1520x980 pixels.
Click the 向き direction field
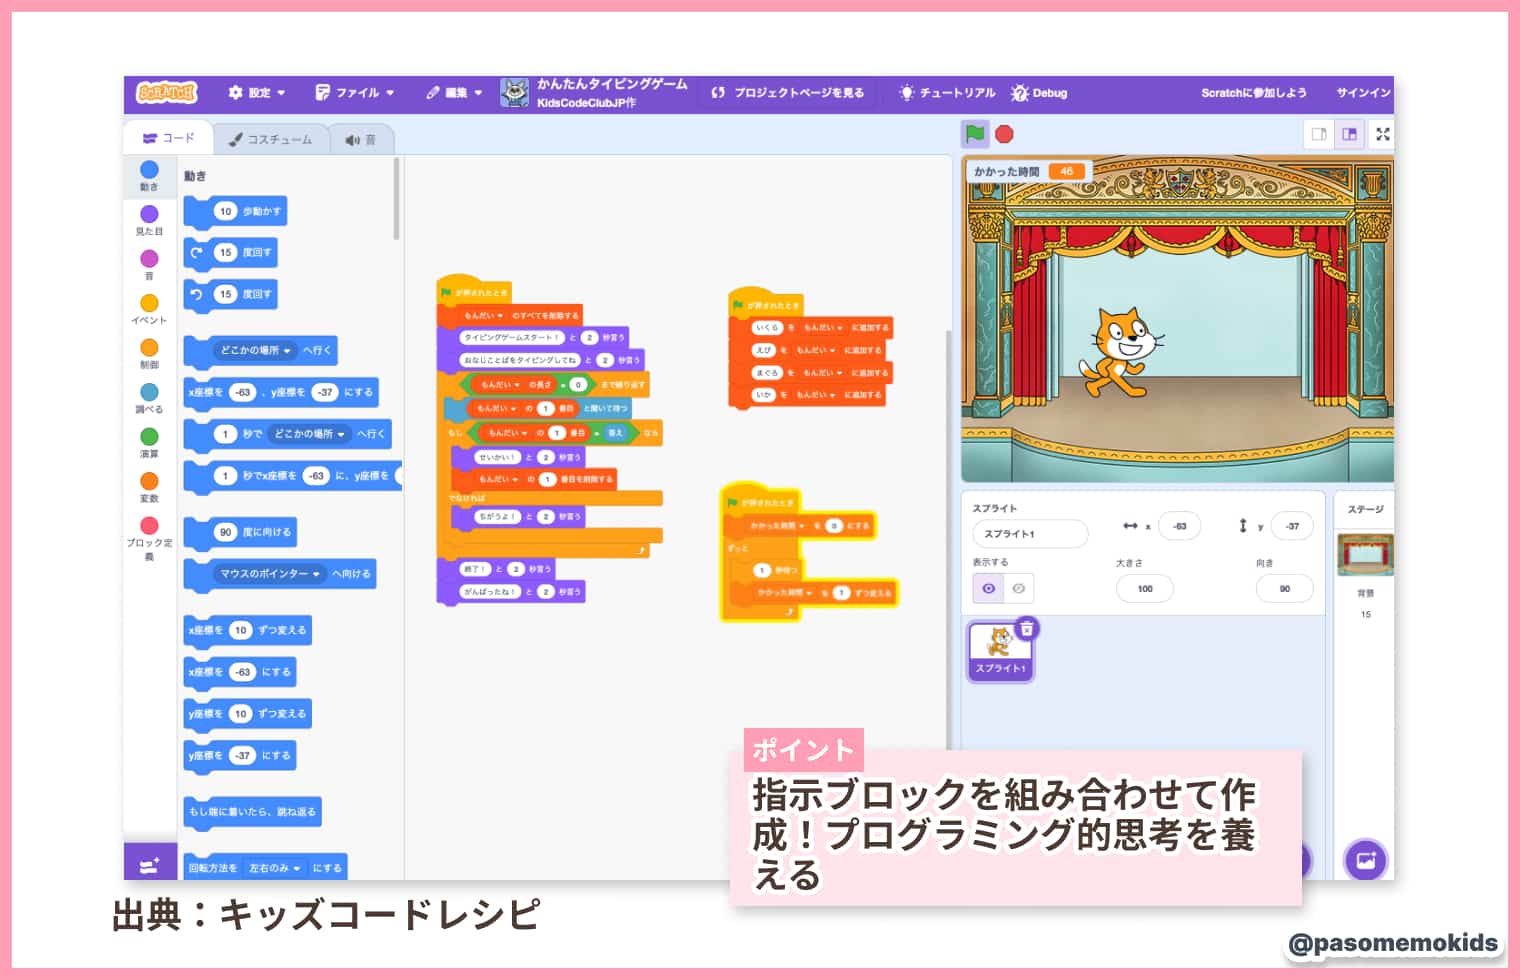click(1284, 589)
